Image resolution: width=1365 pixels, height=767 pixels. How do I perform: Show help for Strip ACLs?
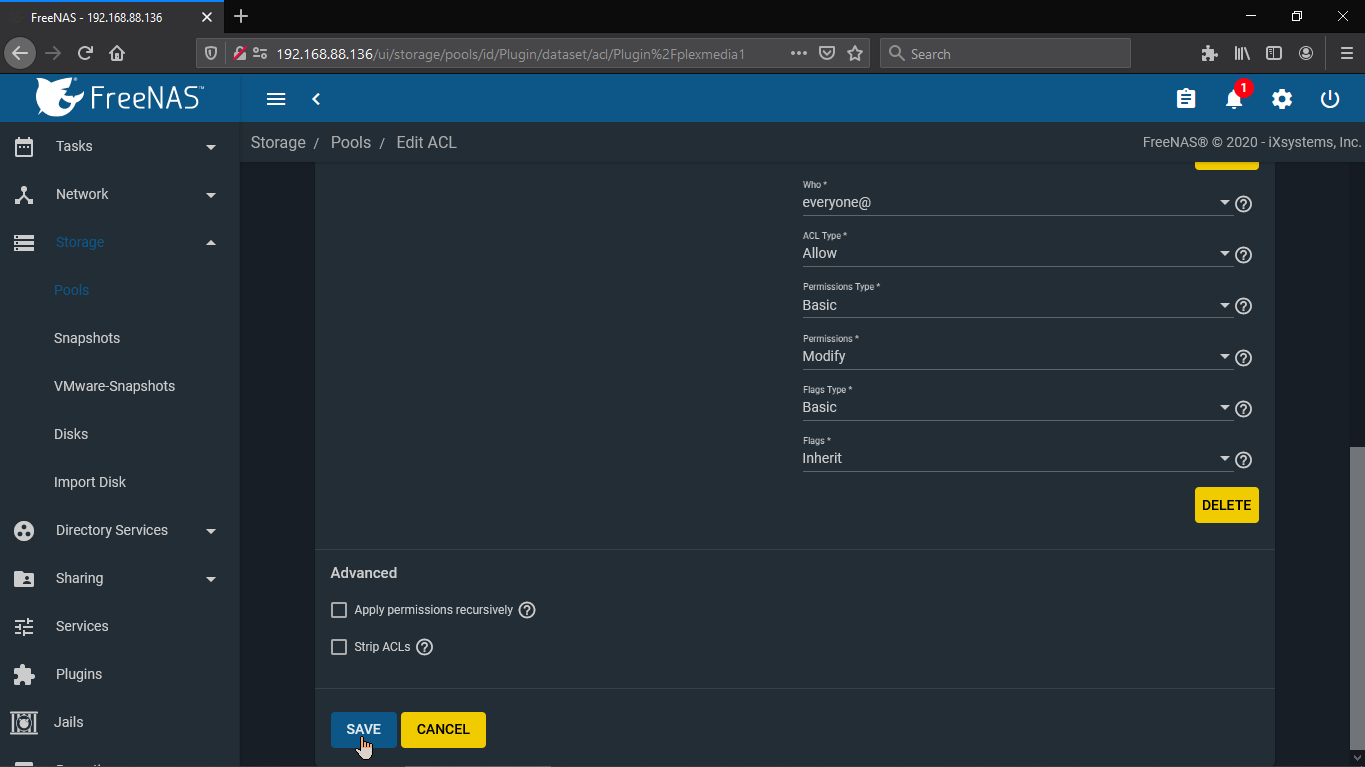(x=424, y=647)
